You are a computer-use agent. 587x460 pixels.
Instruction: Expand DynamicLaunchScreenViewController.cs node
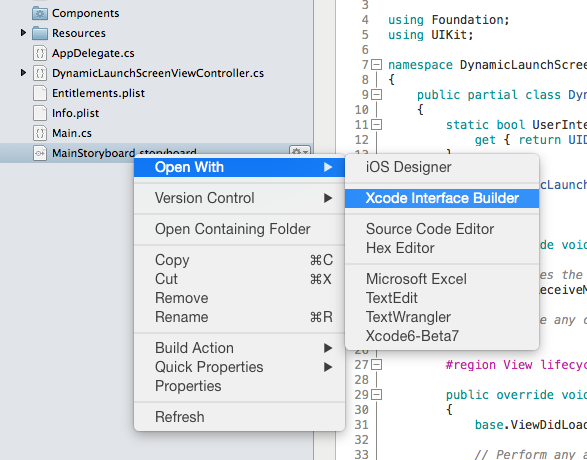(x=23, y=73)
